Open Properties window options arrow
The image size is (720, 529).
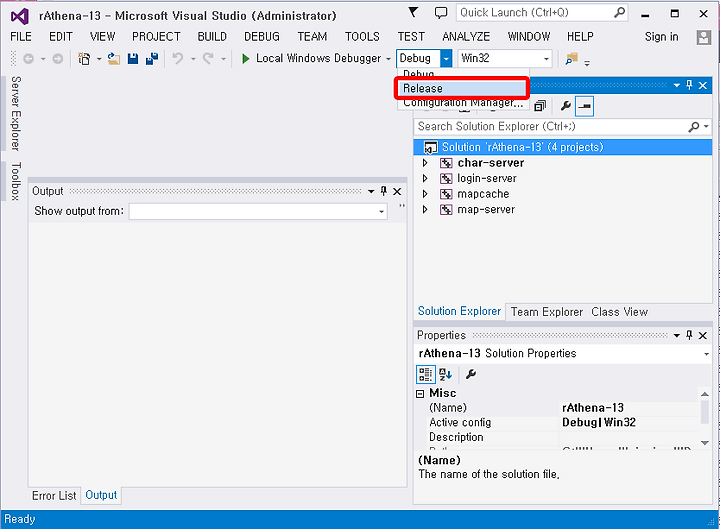click(676, 336)
